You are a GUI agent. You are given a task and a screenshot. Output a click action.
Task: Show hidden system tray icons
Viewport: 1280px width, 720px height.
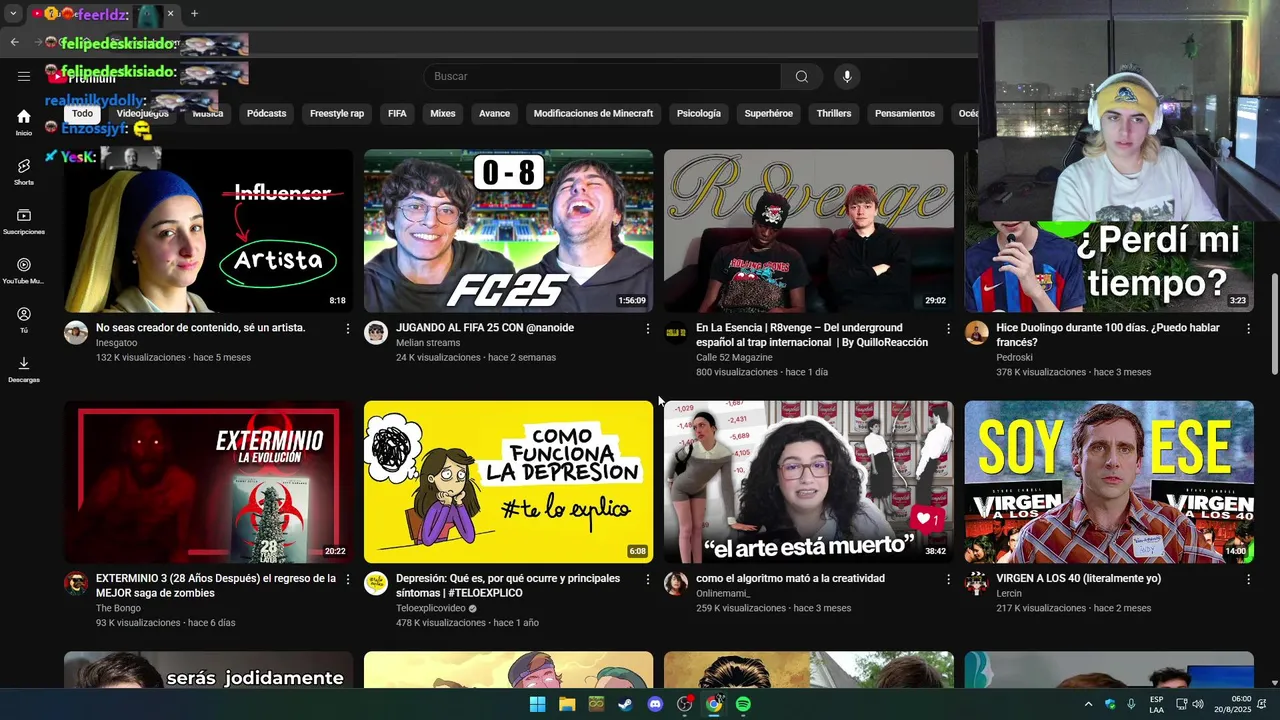click(x=1088, y=704)
